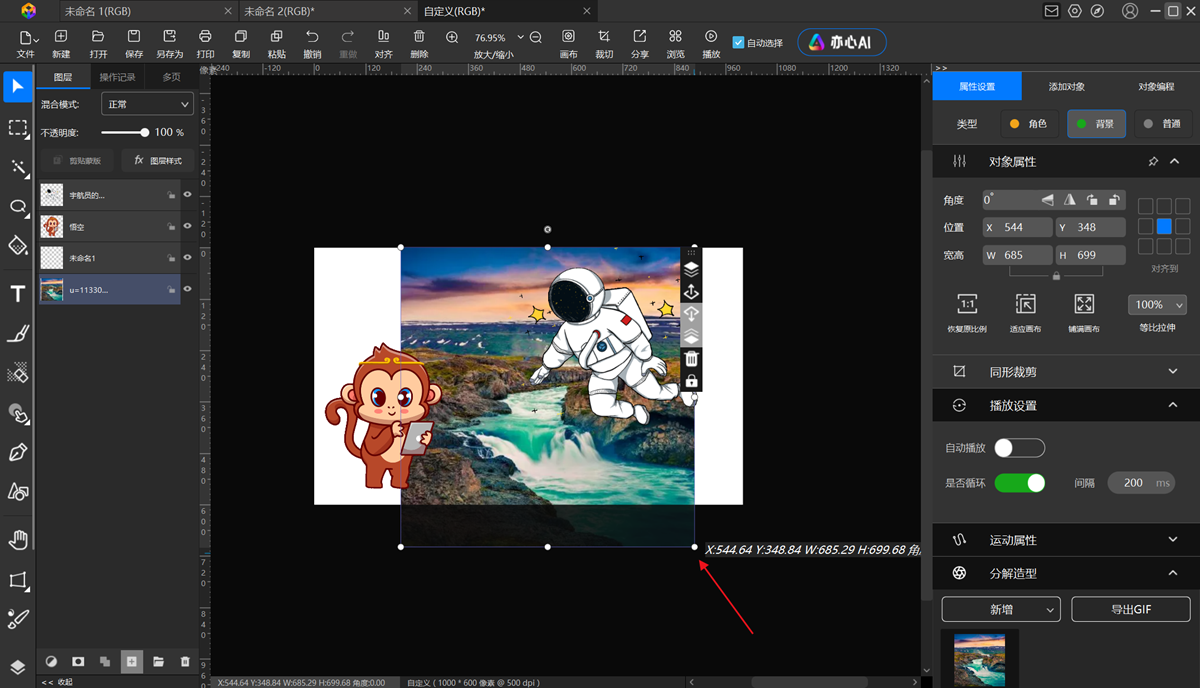Click the 不透明度 opacity slider handle
This screenshot has width=1200, height=688.
144,132
